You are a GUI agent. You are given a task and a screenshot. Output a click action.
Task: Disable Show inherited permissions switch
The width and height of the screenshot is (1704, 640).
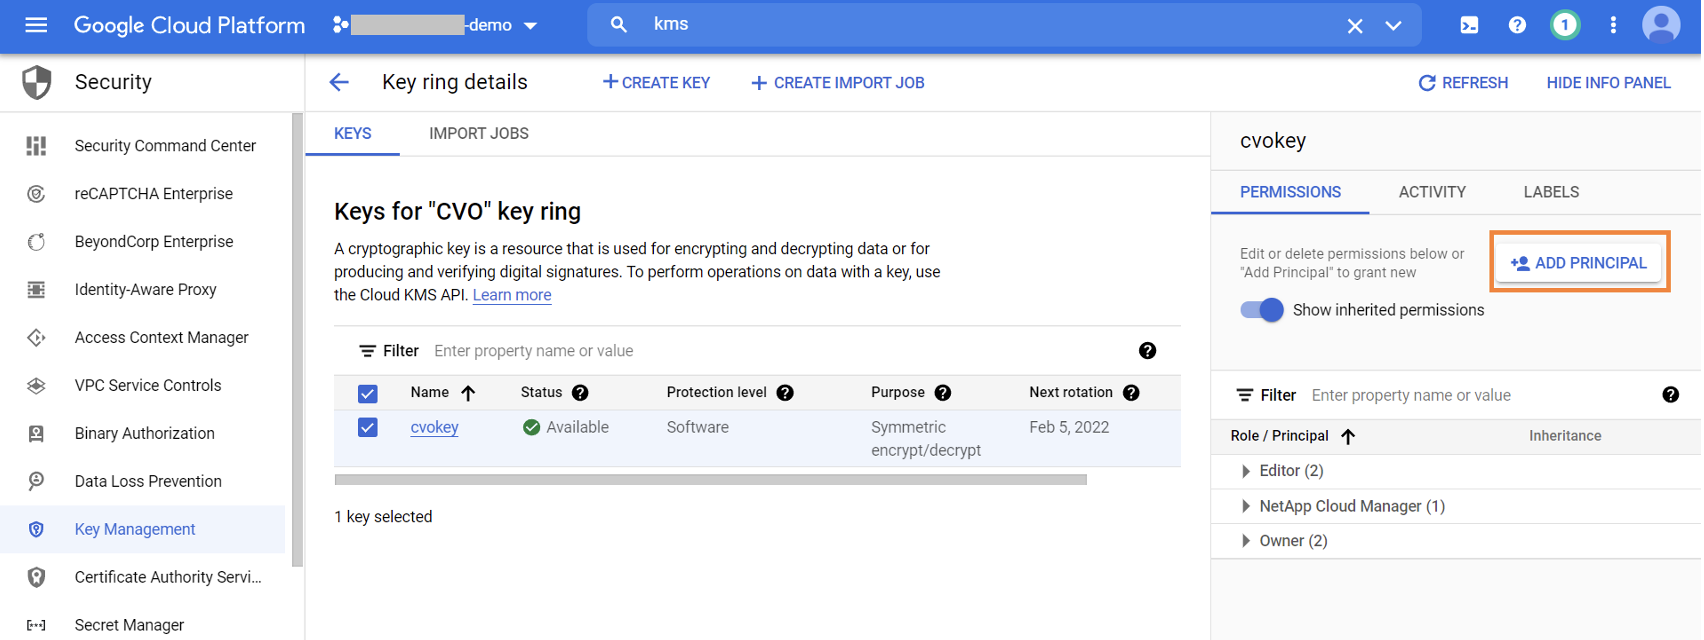point(1262,310)
